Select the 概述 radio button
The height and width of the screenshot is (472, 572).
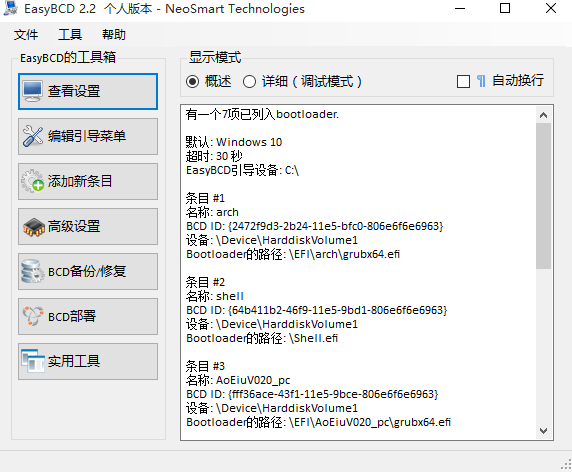[192, 81]
